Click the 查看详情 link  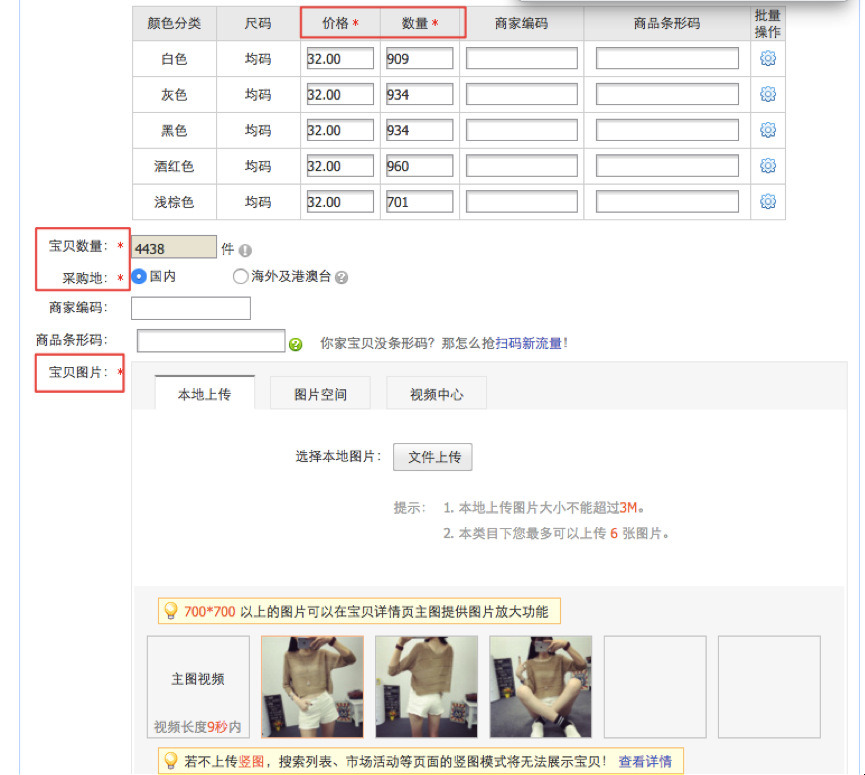pos(644,761)
